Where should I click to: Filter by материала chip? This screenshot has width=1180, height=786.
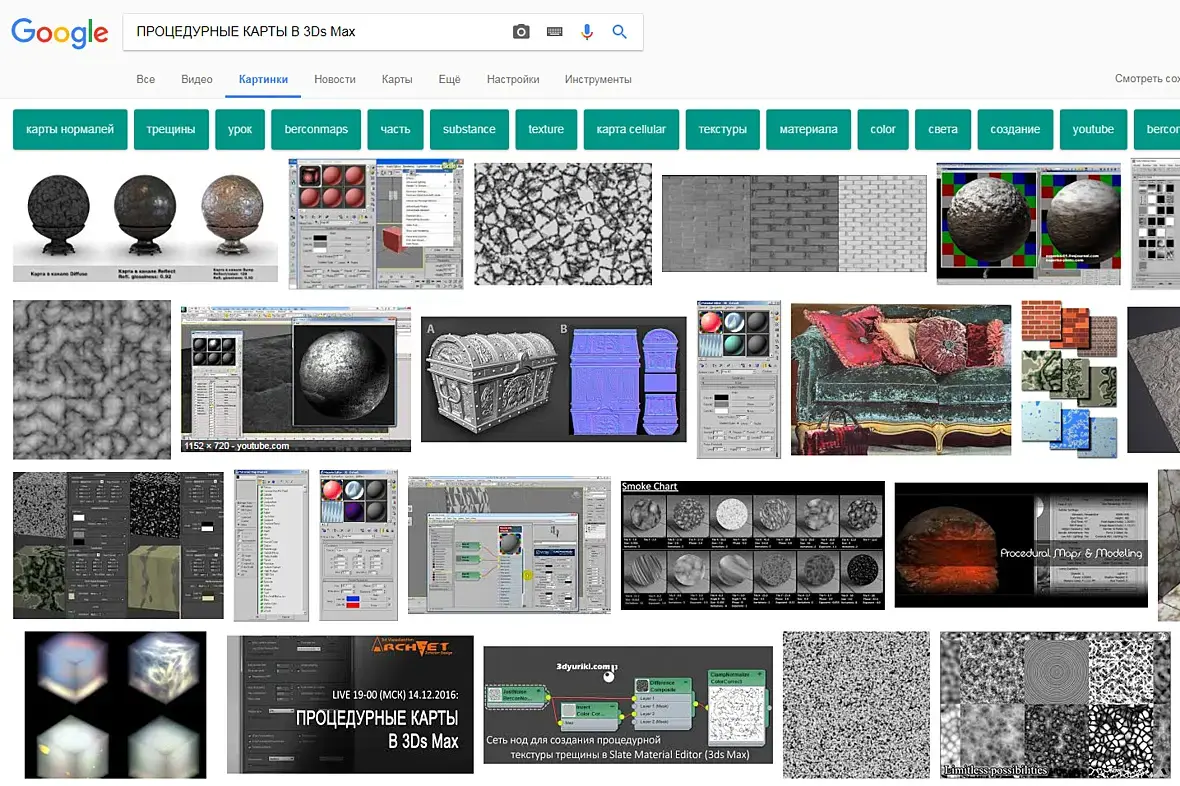808,129
